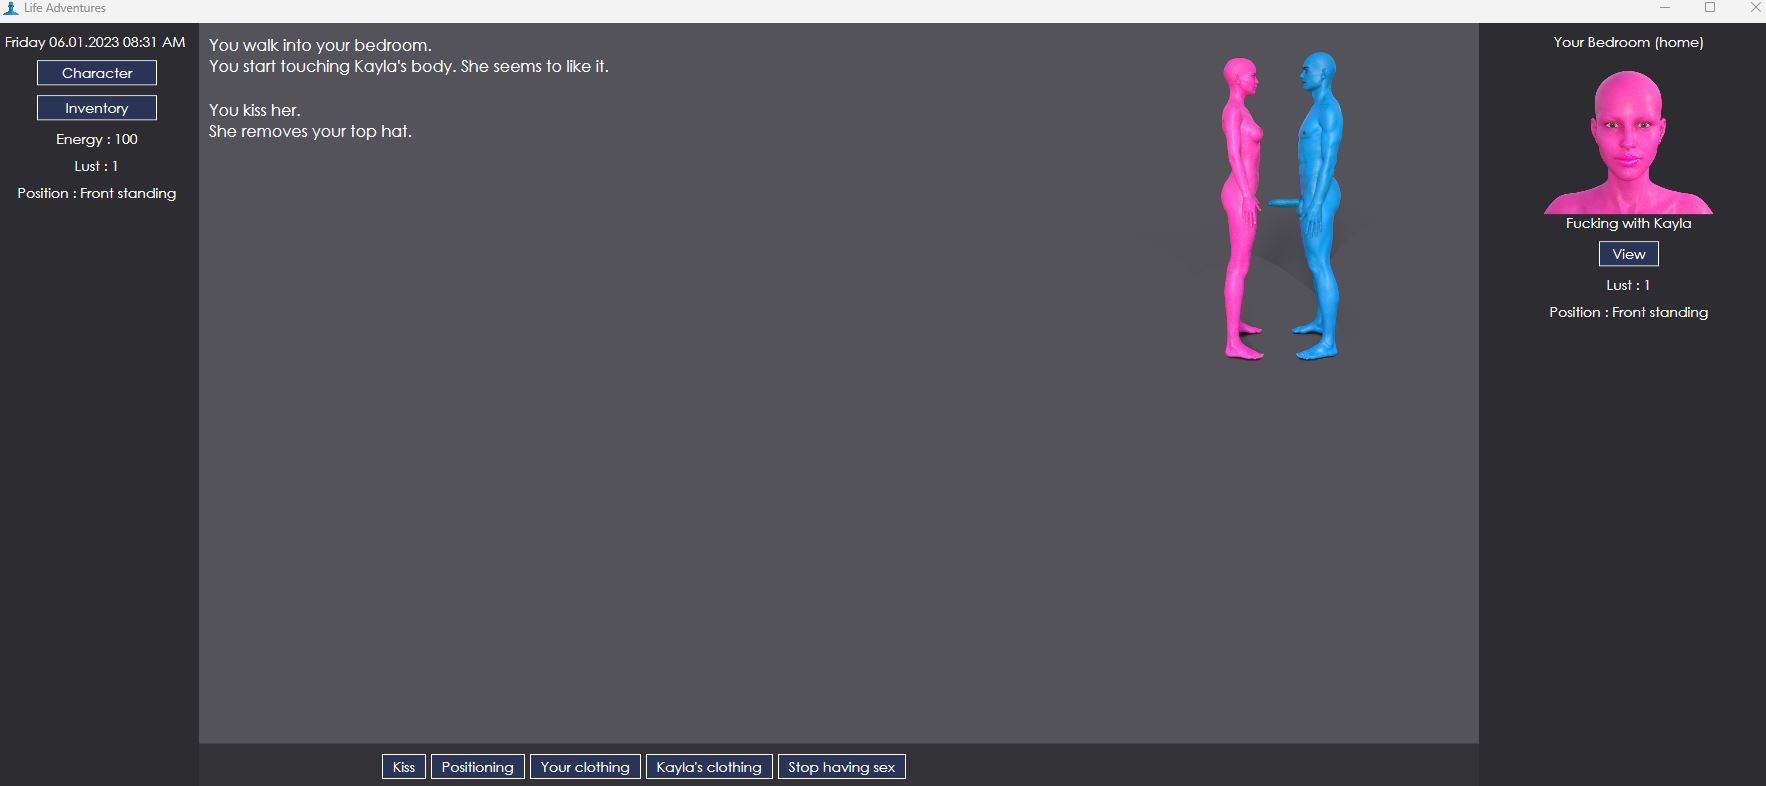Click Position: Front standing text in right panel
The height and width of the screenshot is (786, 1766).
[1628, 312]
